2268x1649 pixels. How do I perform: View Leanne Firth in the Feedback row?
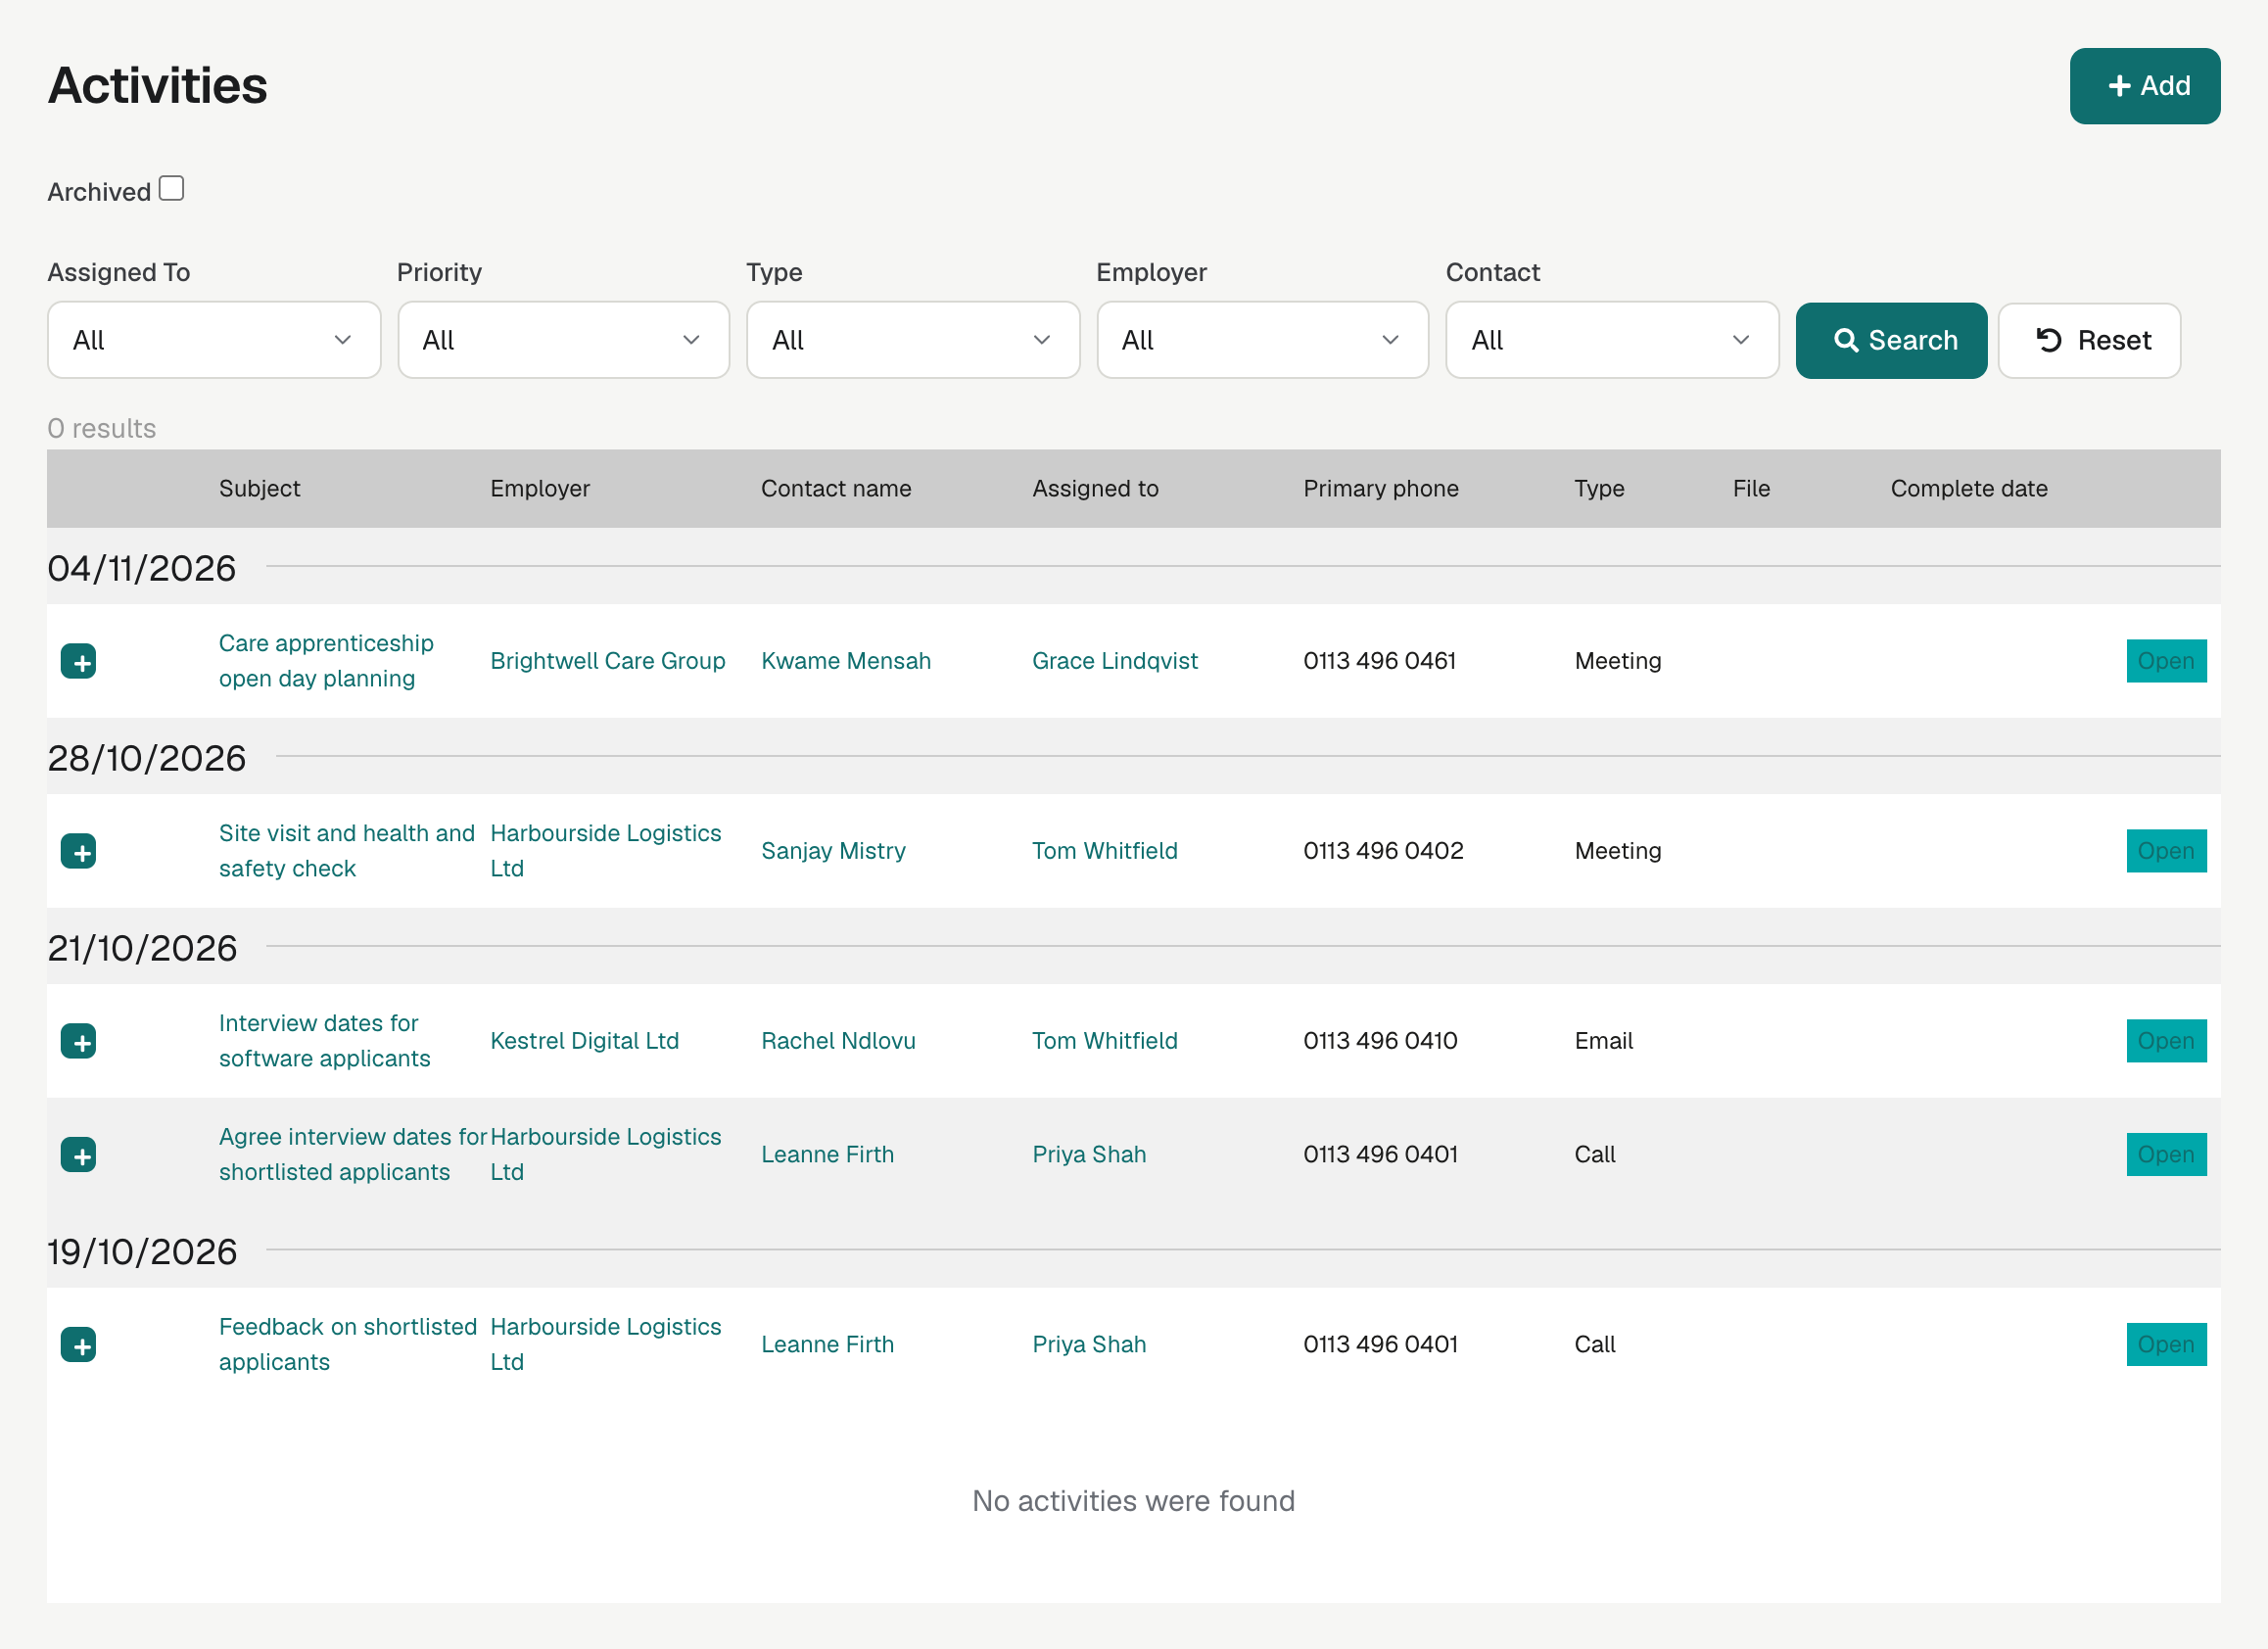pyautogui.click(x=827, y=1345)
